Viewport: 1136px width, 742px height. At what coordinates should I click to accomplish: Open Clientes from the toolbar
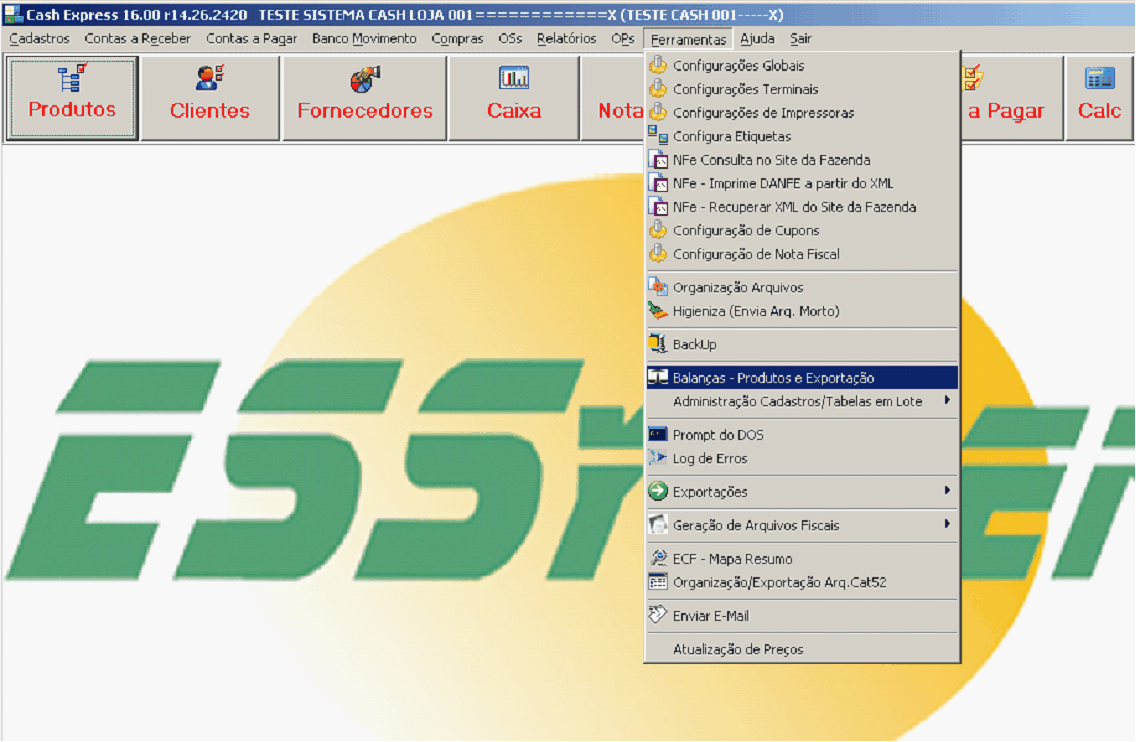point(210,98)
